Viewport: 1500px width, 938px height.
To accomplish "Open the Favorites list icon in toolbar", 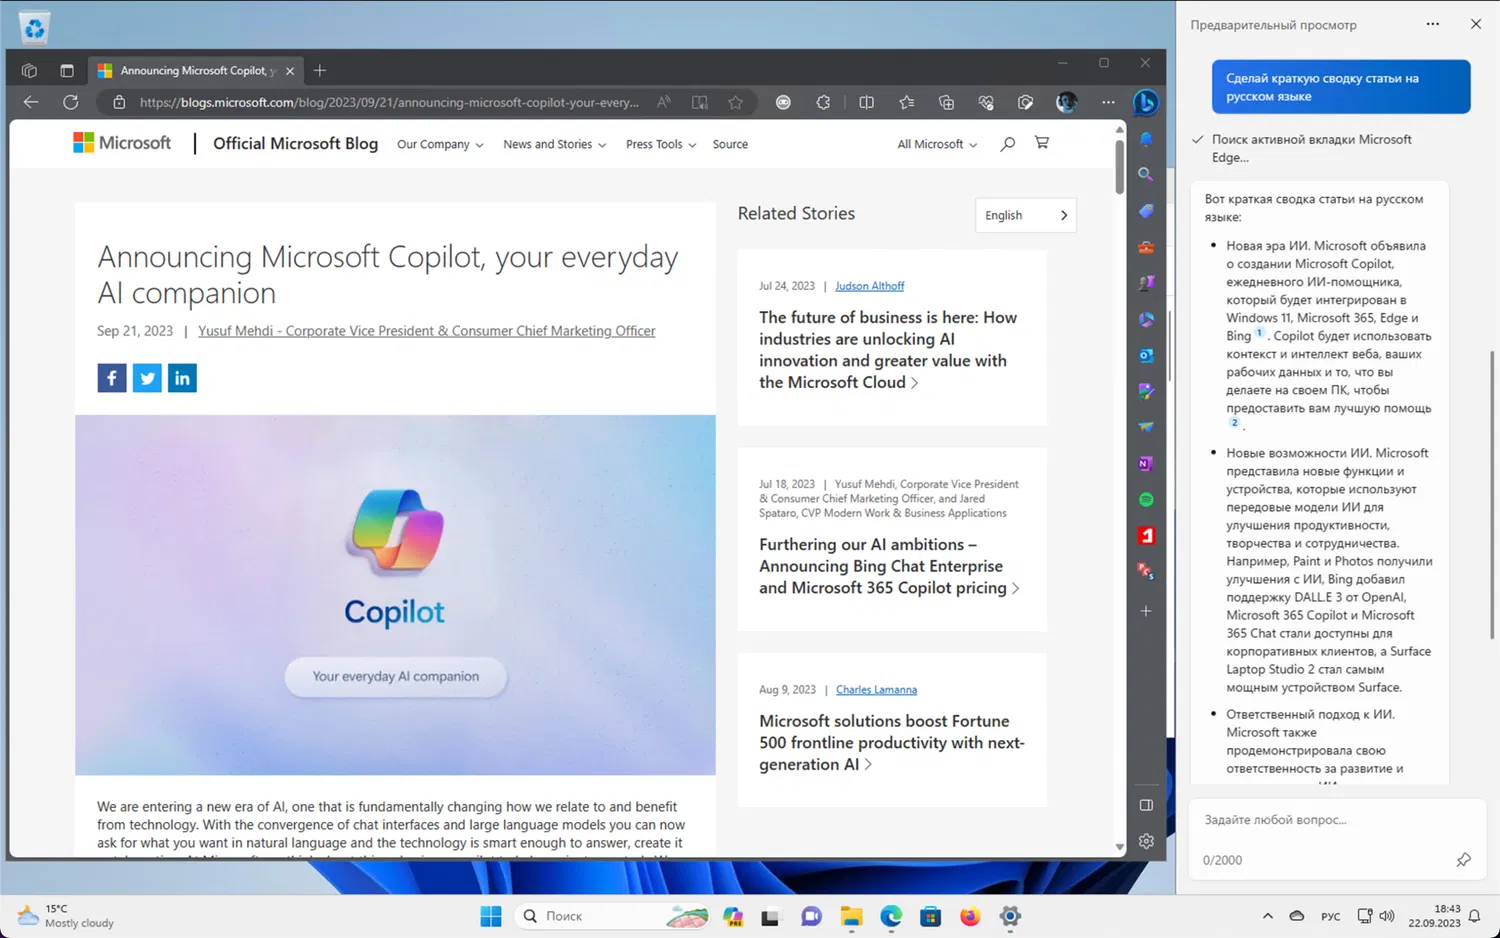I will pos(906,102).
